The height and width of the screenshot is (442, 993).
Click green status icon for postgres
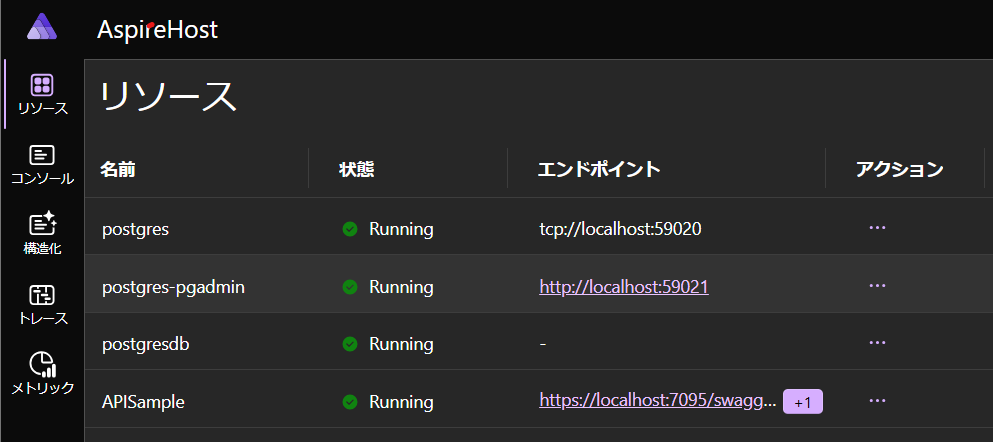point(350,229)
